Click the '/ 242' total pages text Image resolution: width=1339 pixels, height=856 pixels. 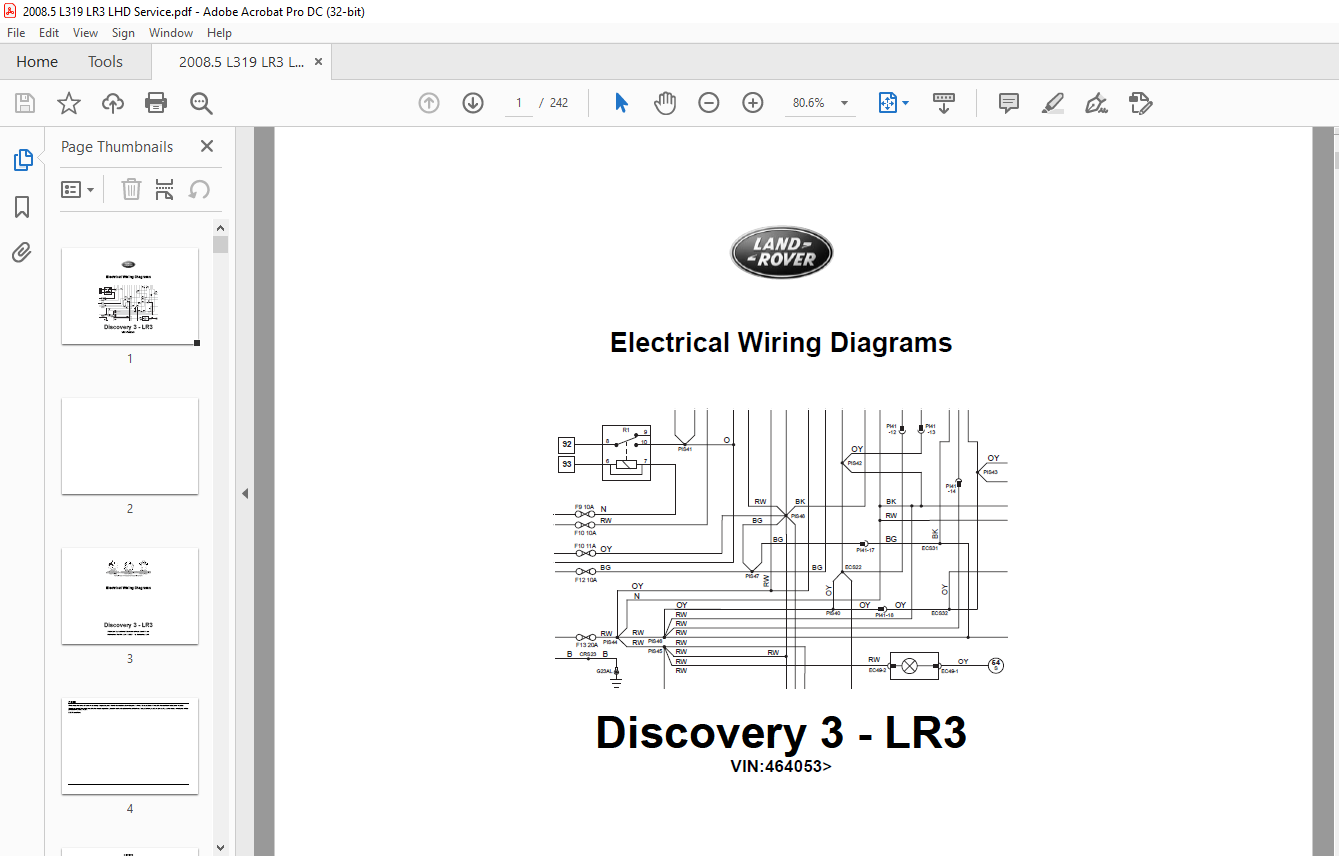[554, 103]
